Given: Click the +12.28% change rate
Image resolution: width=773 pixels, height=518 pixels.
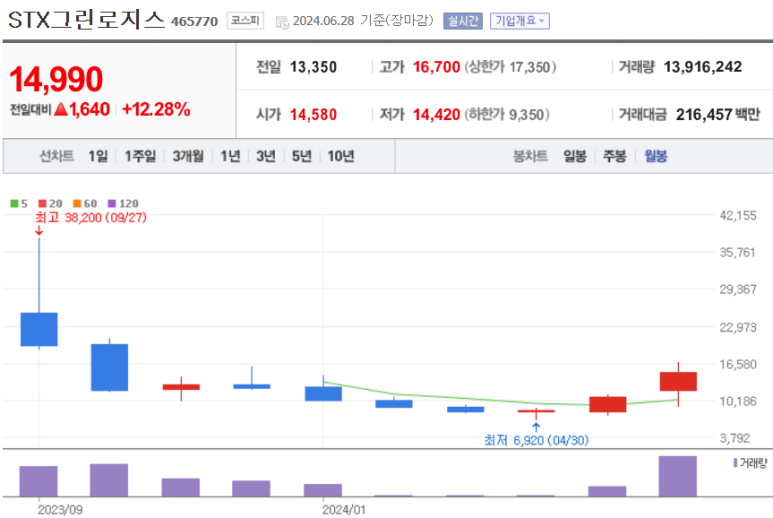Looking at the screenshot, I should 156,109.
